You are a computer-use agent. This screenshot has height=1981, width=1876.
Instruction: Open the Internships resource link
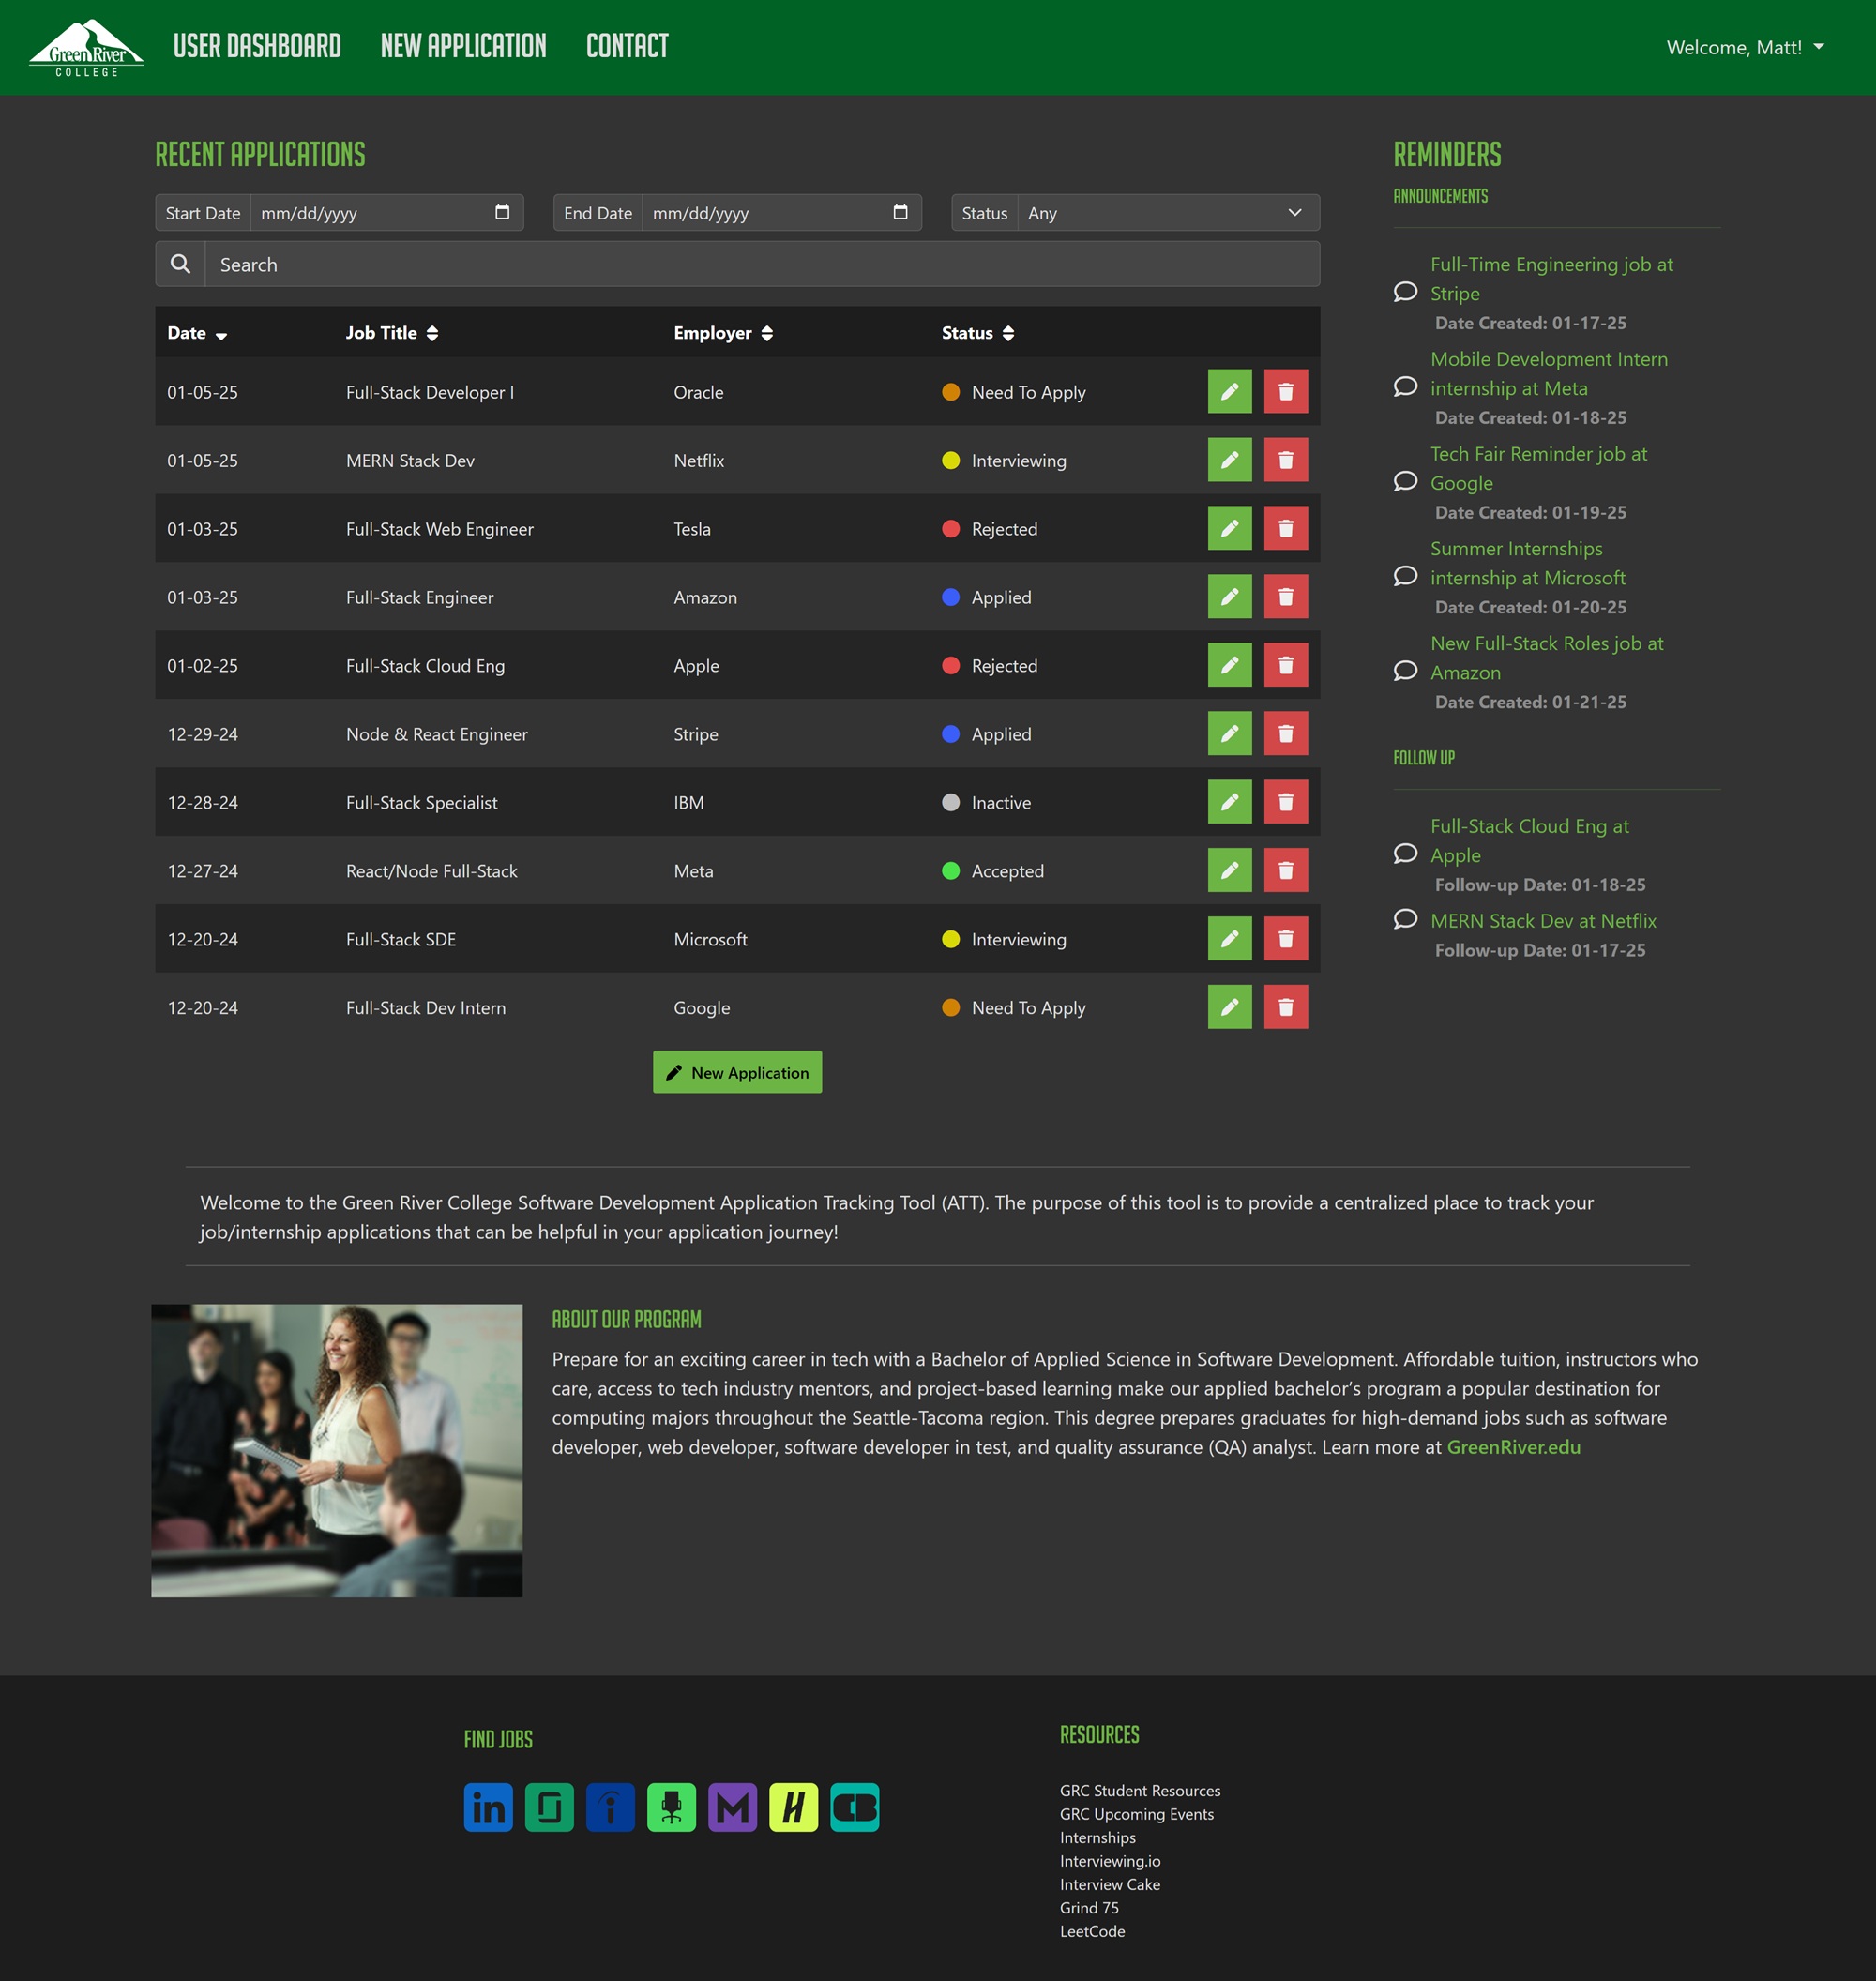1098,1838
